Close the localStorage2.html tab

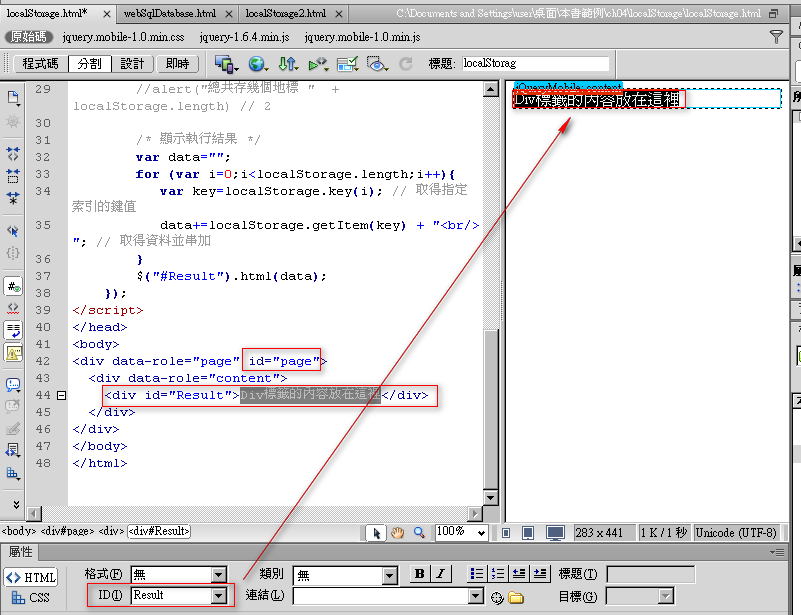[x=339, y=14]
